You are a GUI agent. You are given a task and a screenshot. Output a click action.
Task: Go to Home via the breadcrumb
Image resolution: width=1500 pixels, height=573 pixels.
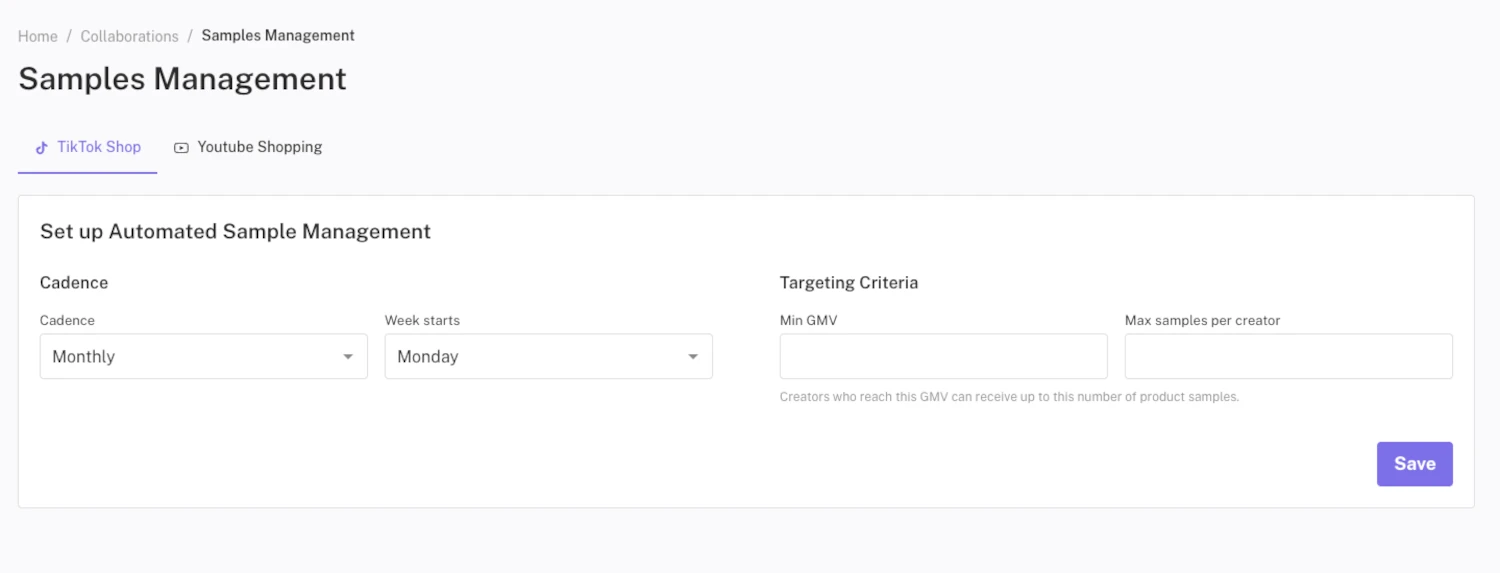[38, 36]
